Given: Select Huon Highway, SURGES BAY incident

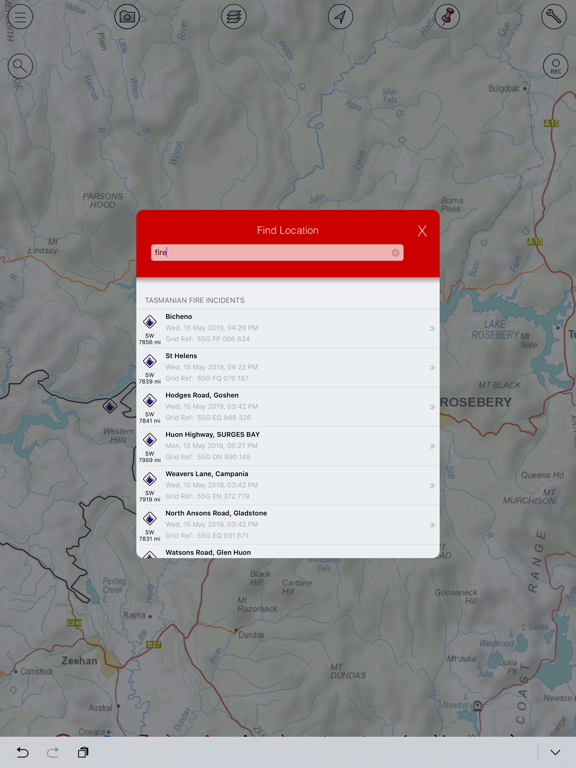Looking at the screenshot, I should [288, 446].
